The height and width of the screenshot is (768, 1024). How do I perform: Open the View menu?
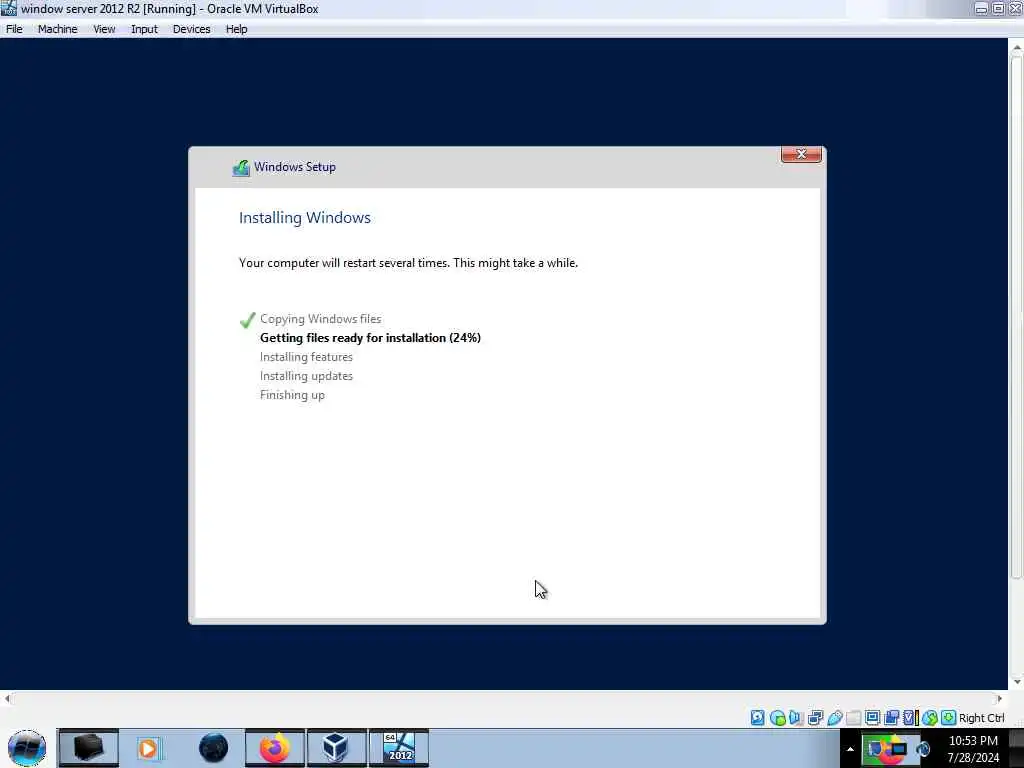tap(104, 29)
